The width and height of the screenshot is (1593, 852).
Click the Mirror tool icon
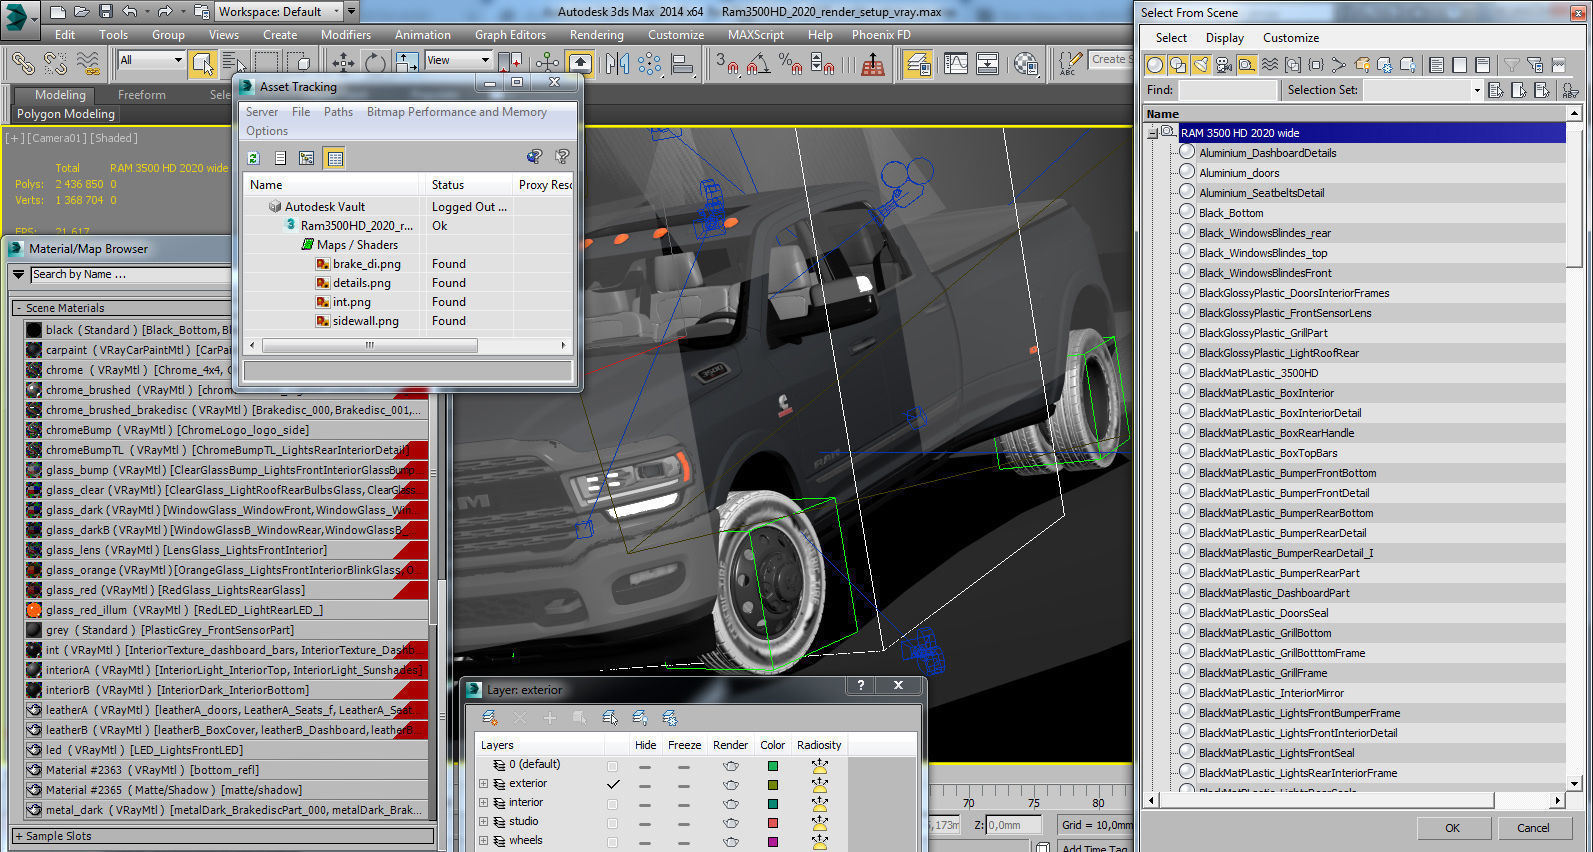[617, 64]
